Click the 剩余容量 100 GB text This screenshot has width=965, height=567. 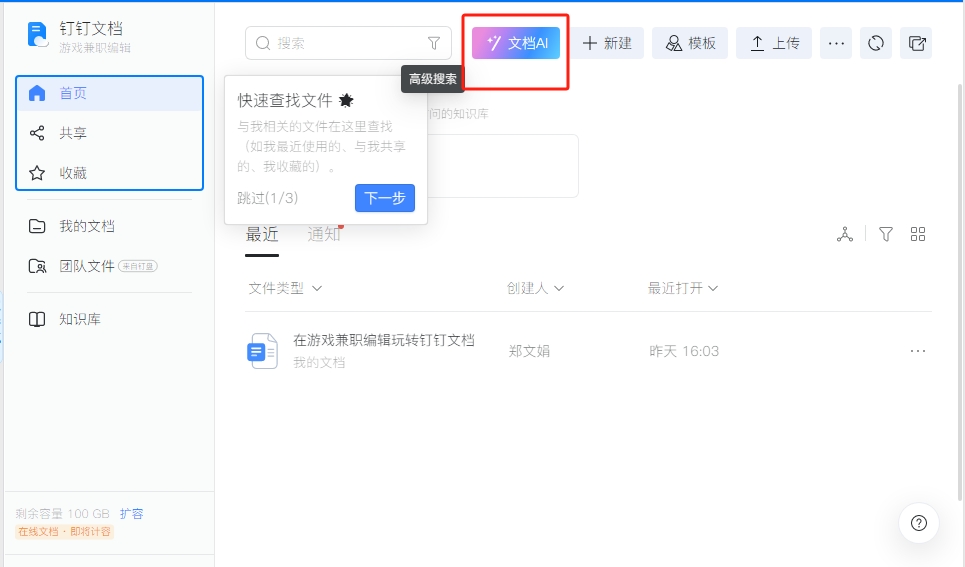(62, 513)
